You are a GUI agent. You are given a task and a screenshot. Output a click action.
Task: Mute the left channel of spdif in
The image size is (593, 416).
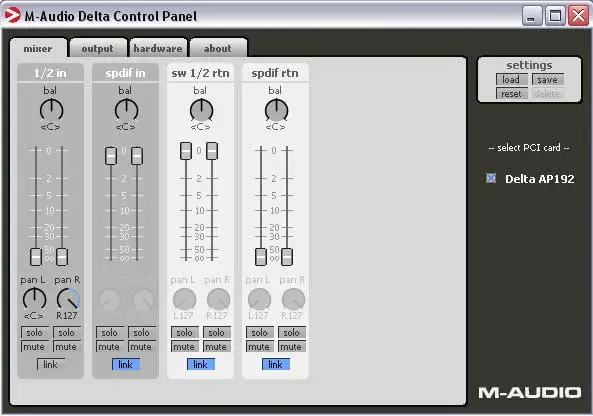point(109,346)
